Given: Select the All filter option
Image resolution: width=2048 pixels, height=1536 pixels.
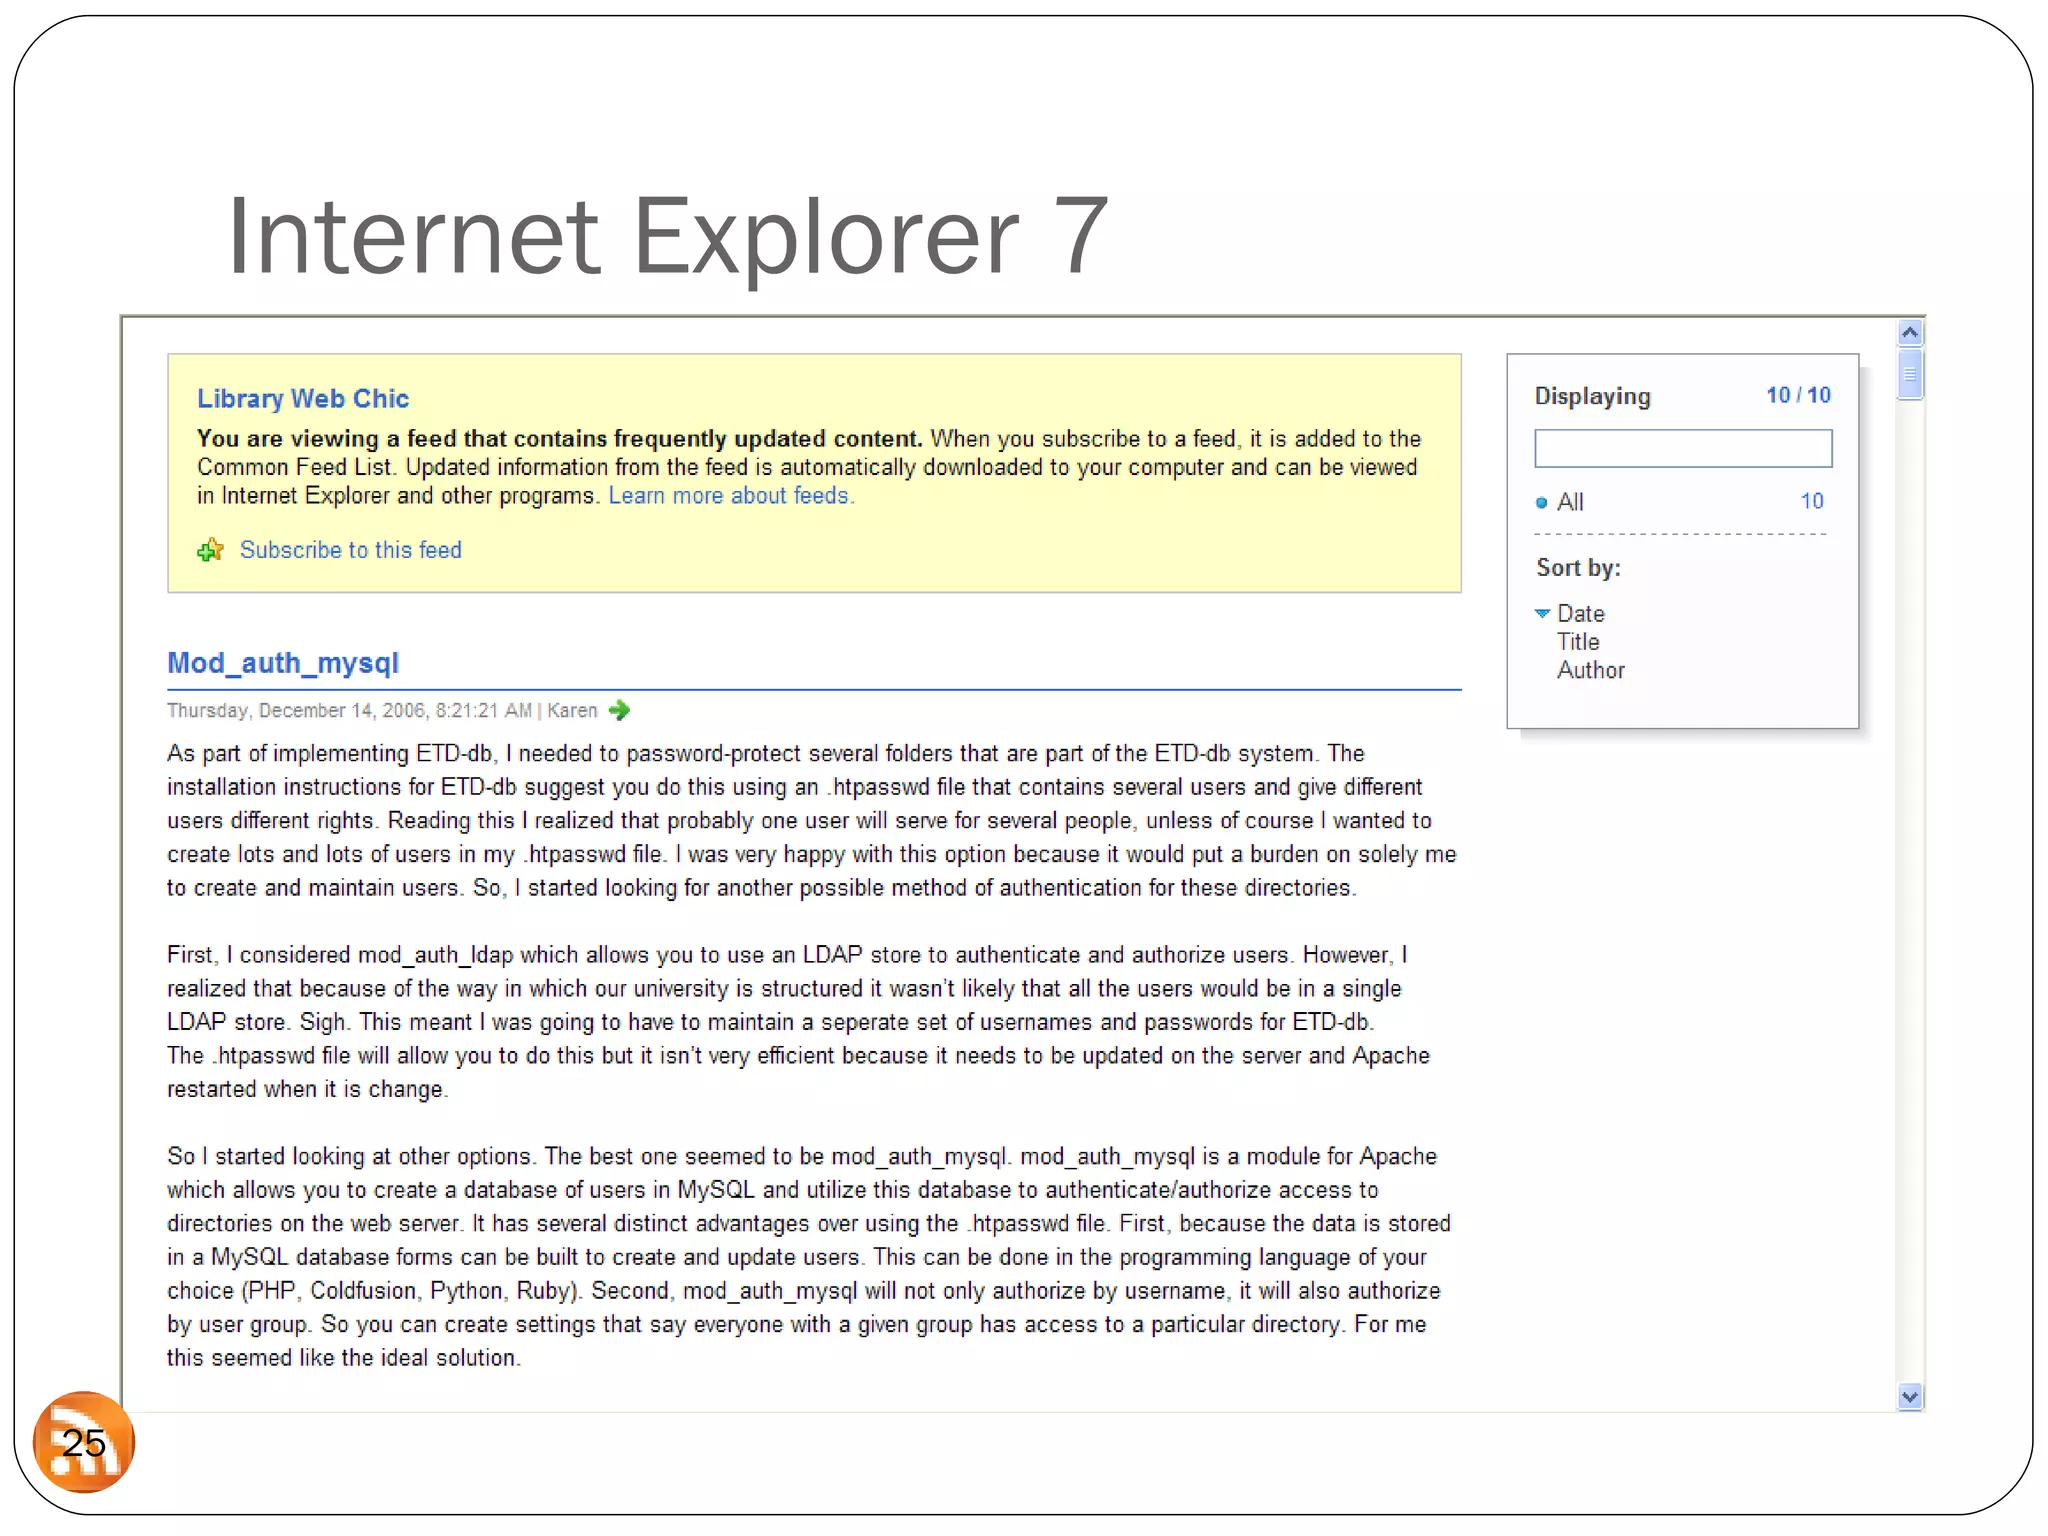Looking at the screenshot, I should [x=1570, y=502].
